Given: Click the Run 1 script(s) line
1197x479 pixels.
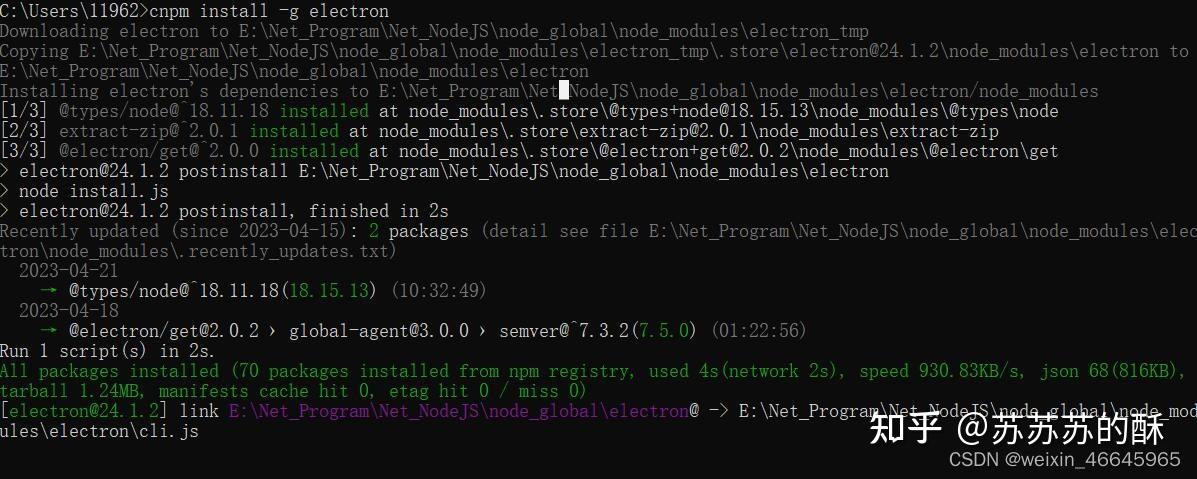Looking at the screenshot, I should [107, 351].
